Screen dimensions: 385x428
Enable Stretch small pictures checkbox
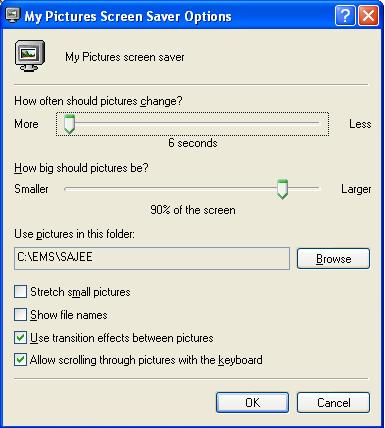[20, 292]
